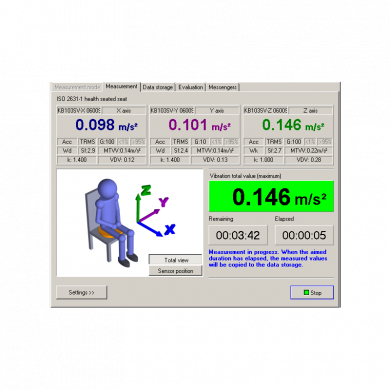Stop the running measurement
This screenshot has width=390, height=390.
pyautogui.click(x=312, y=293)
